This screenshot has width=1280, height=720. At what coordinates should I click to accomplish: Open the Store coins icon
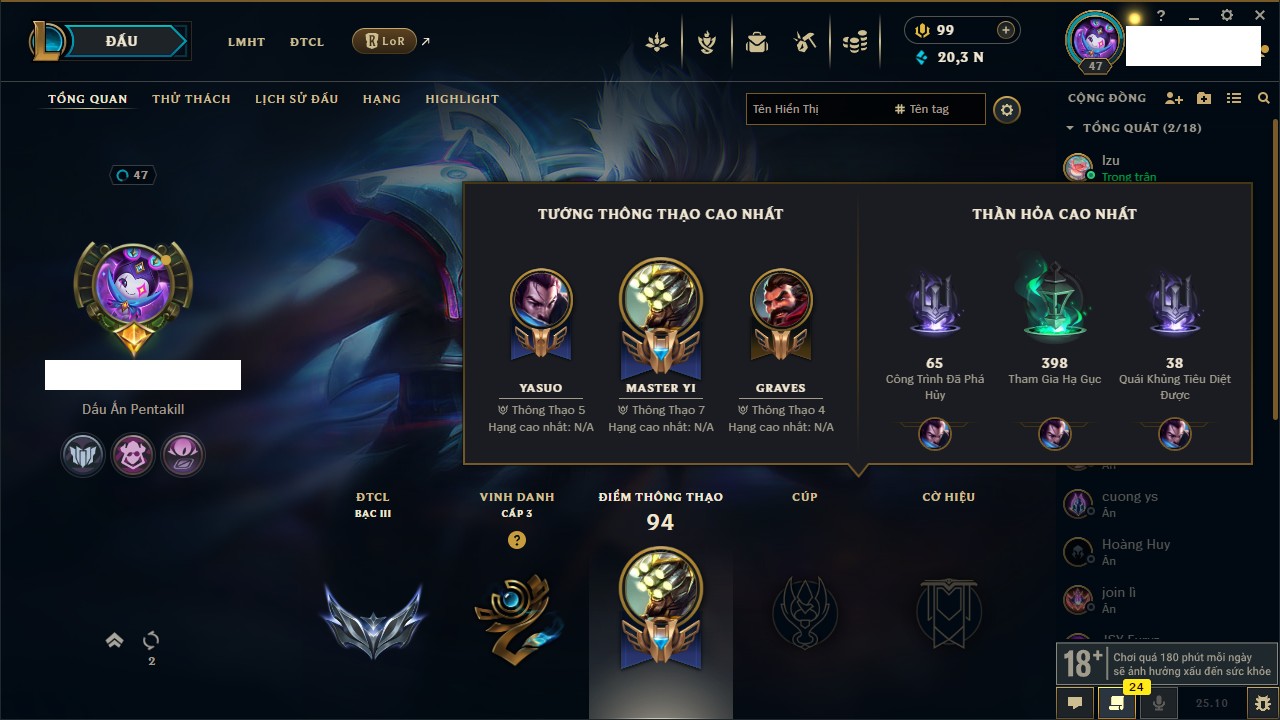854,42
